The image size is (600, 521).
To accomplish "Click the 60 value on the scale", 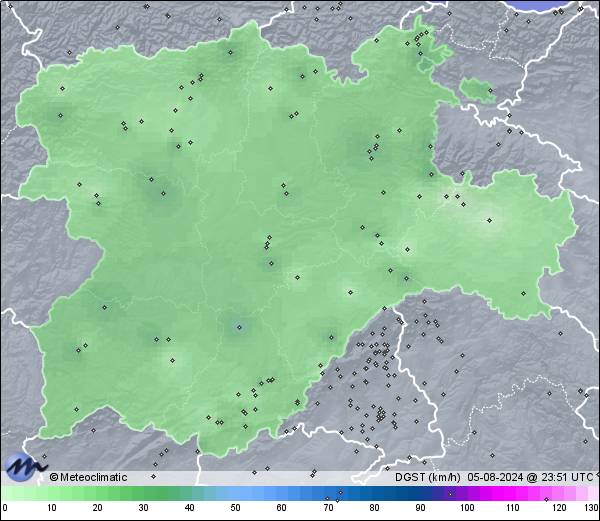I will click(282, 508).
